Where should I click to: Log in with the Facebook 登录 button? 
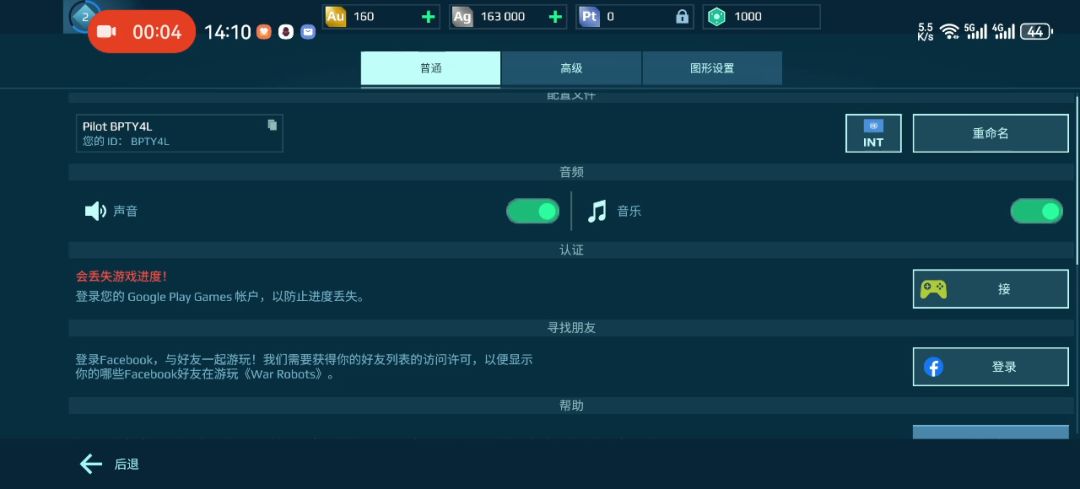[990, 367]
